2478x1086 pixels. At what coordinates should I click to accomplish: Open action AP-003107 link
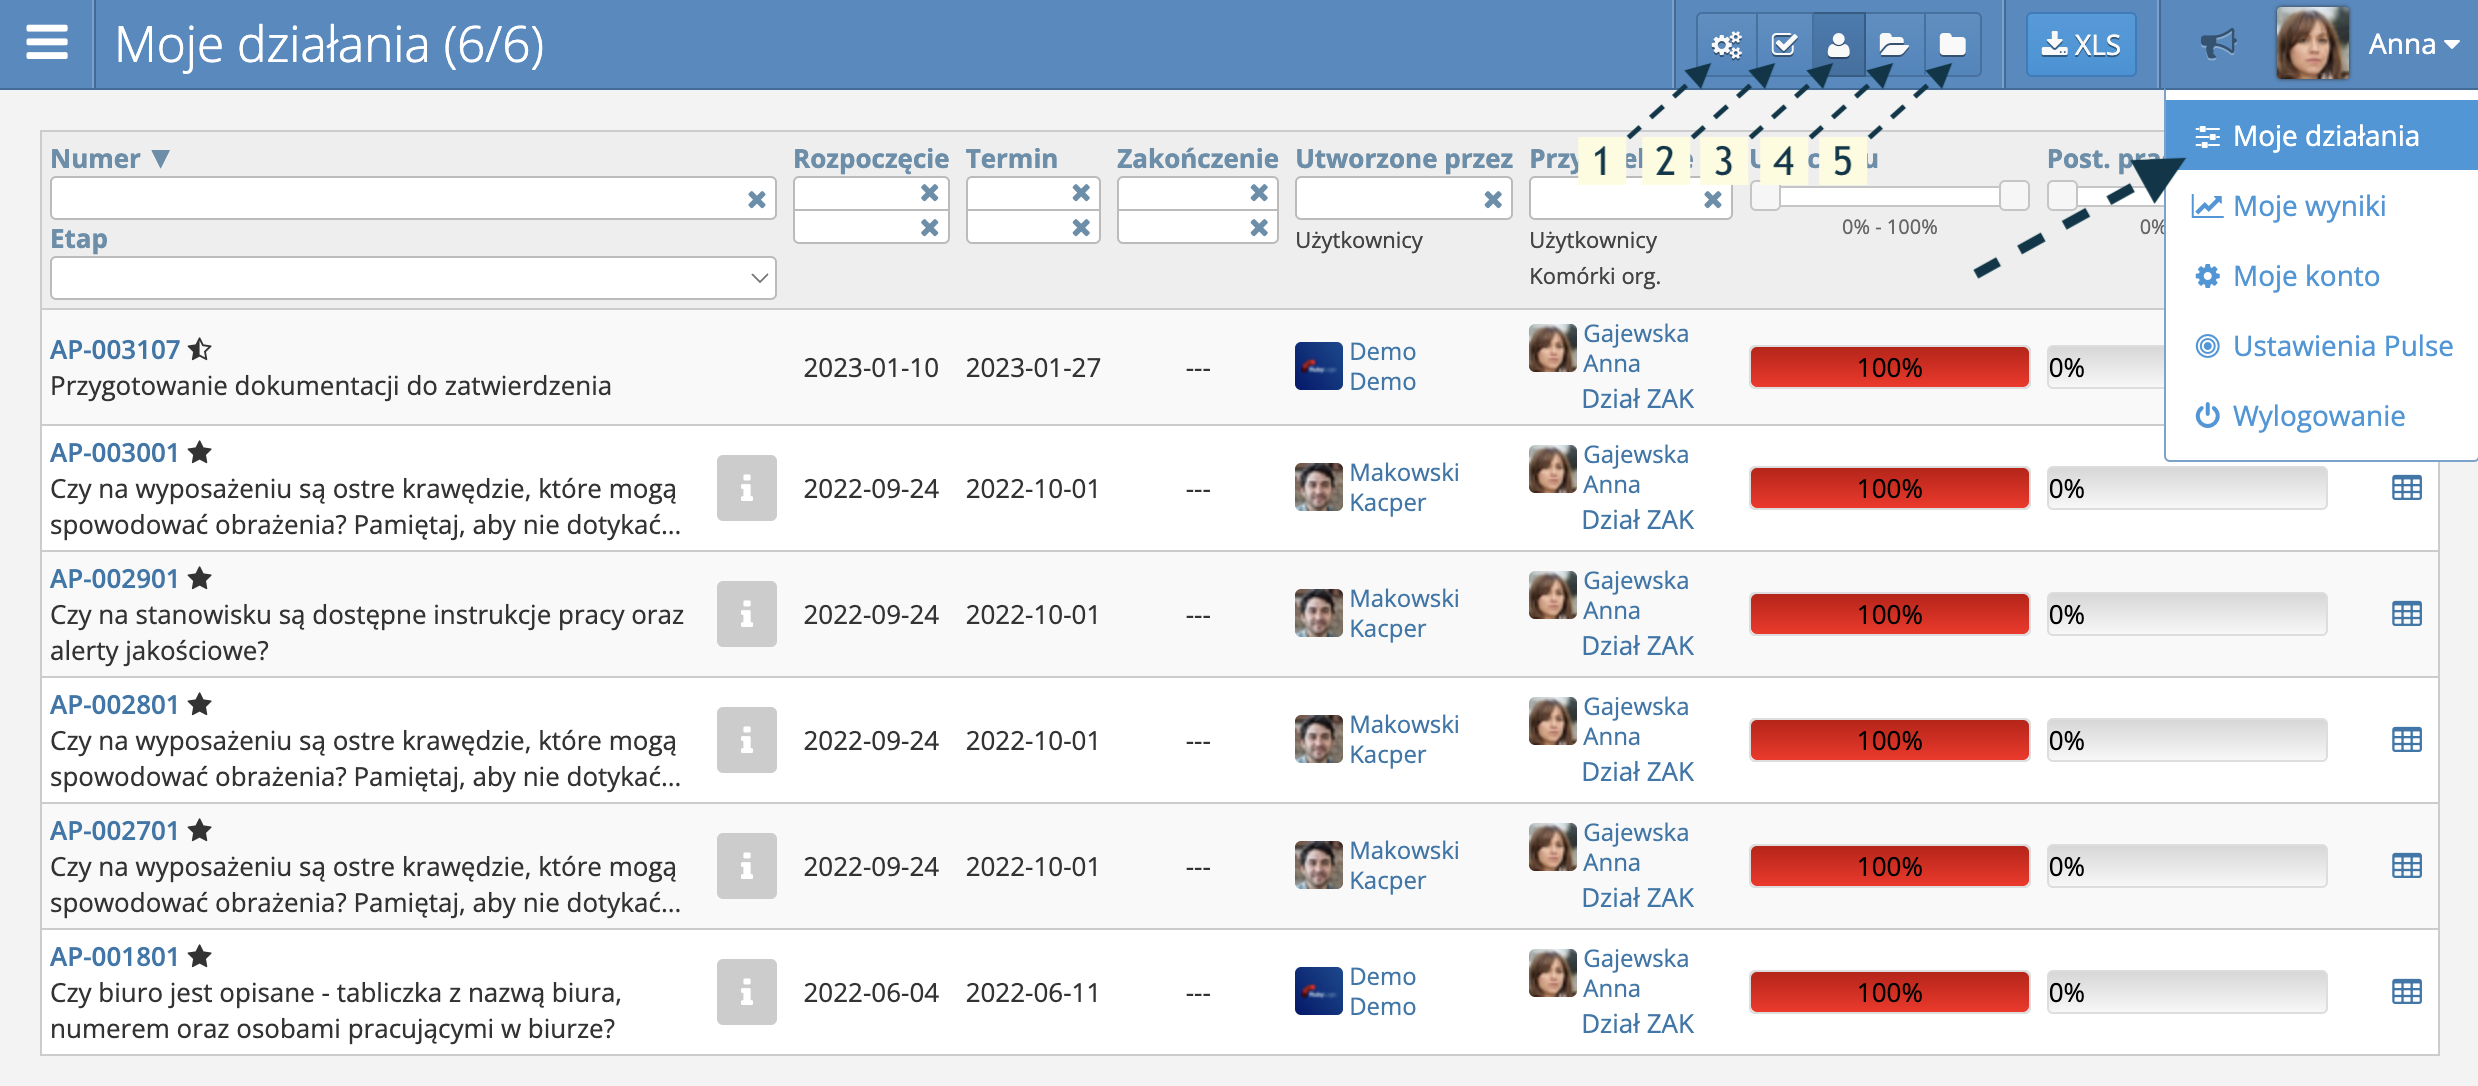coord(115,349)
